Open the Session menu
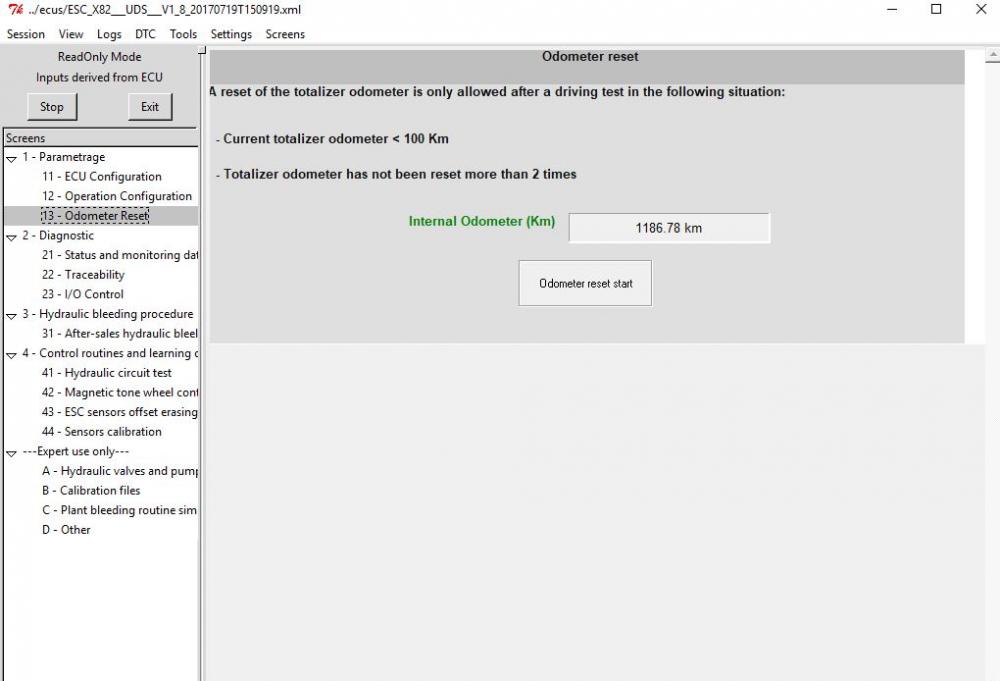The height and width of the screenshot is (681, 1000). (x=26, y=34)
